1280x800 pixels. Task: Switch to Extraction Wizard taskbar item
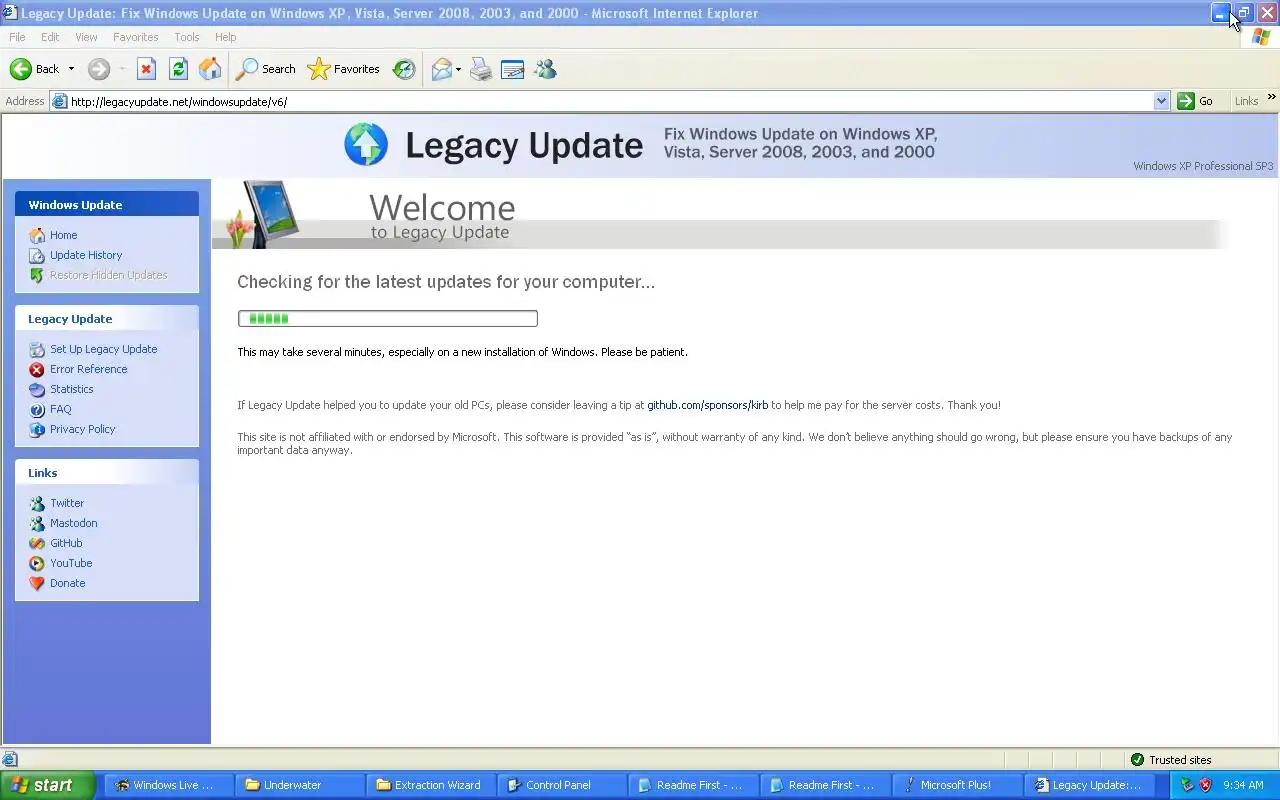(432, 785)
